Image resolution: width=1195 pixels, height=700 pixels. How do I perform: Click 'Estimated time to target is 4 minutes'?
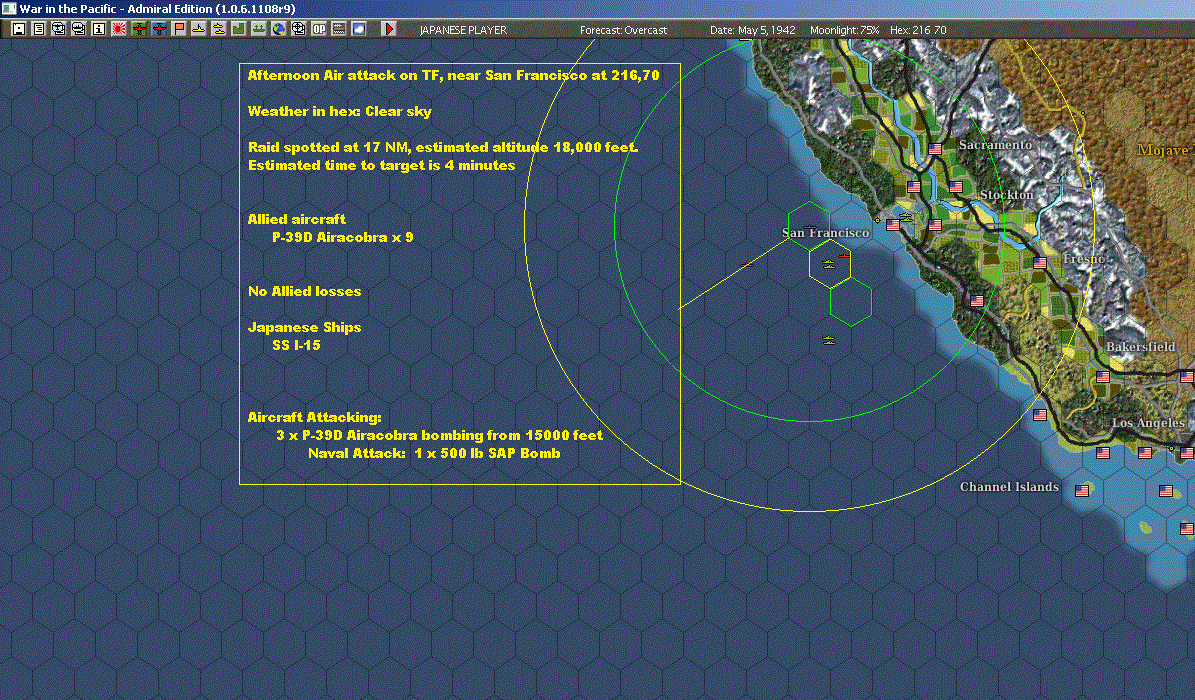pyautogui.click(x=382, y=165)
